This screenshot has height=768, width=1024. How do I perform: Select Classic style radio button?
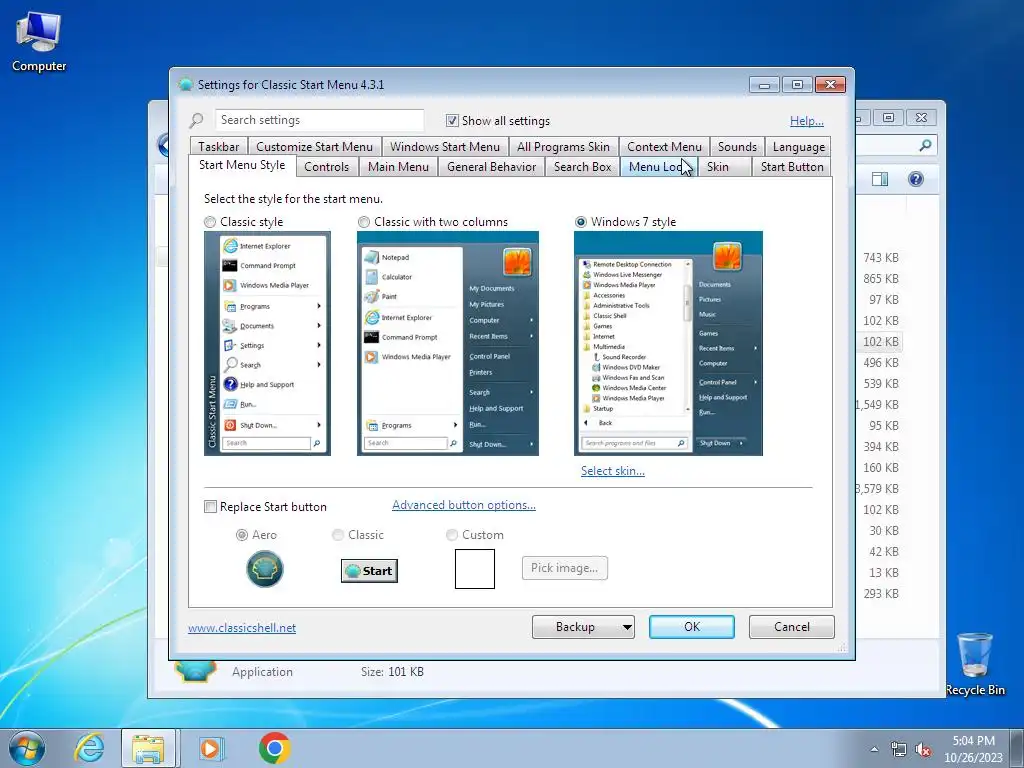point(210,222)
